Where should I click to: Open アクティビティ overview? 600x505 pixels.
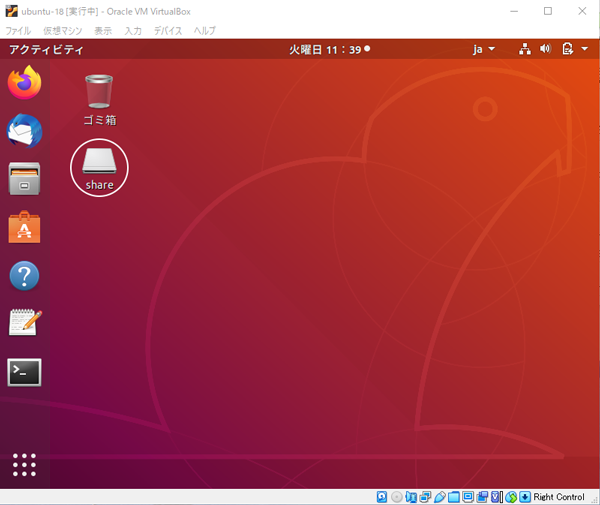click(x=46, y=49)
